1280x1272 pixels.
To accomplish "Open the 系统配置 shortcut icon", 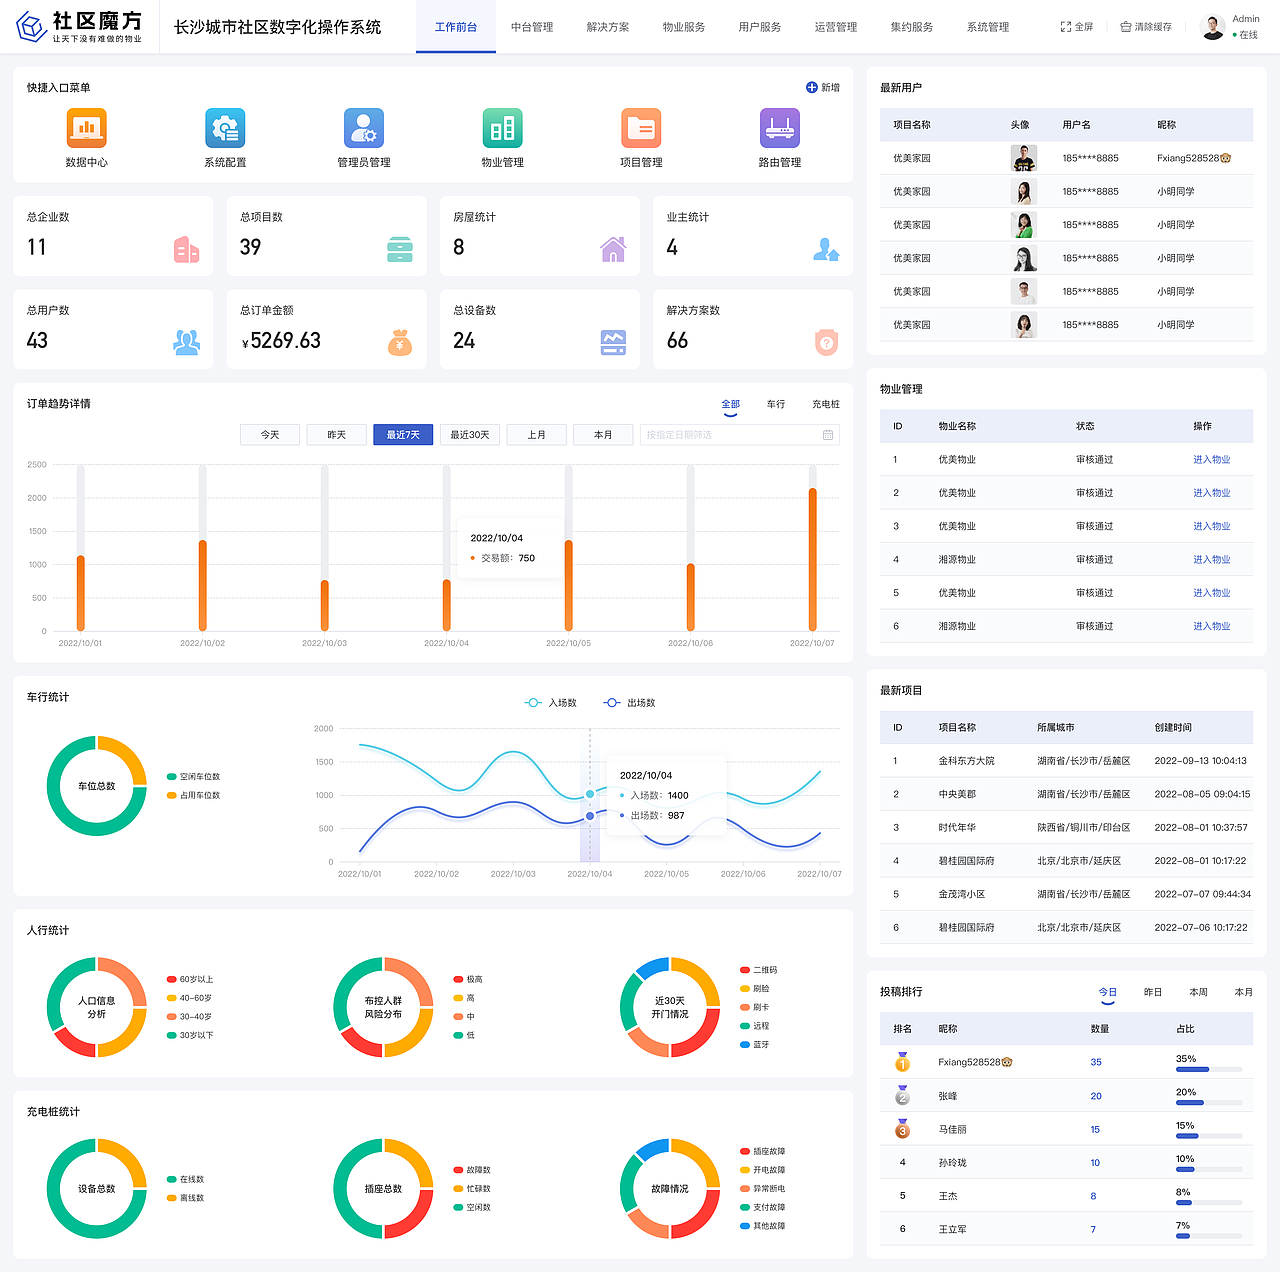I will point(225,128).
